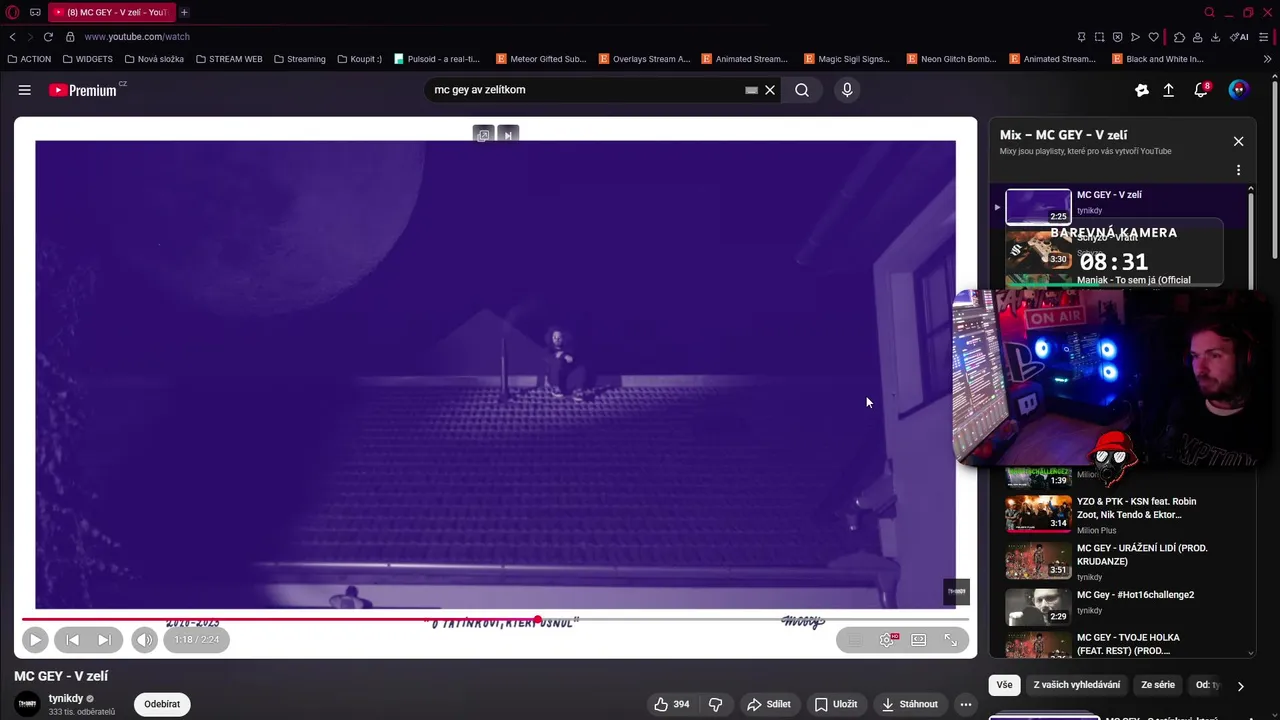This screenshot has width=1280, height=720.
Task: Open the tynikdy channel name link
Action: 66,698
